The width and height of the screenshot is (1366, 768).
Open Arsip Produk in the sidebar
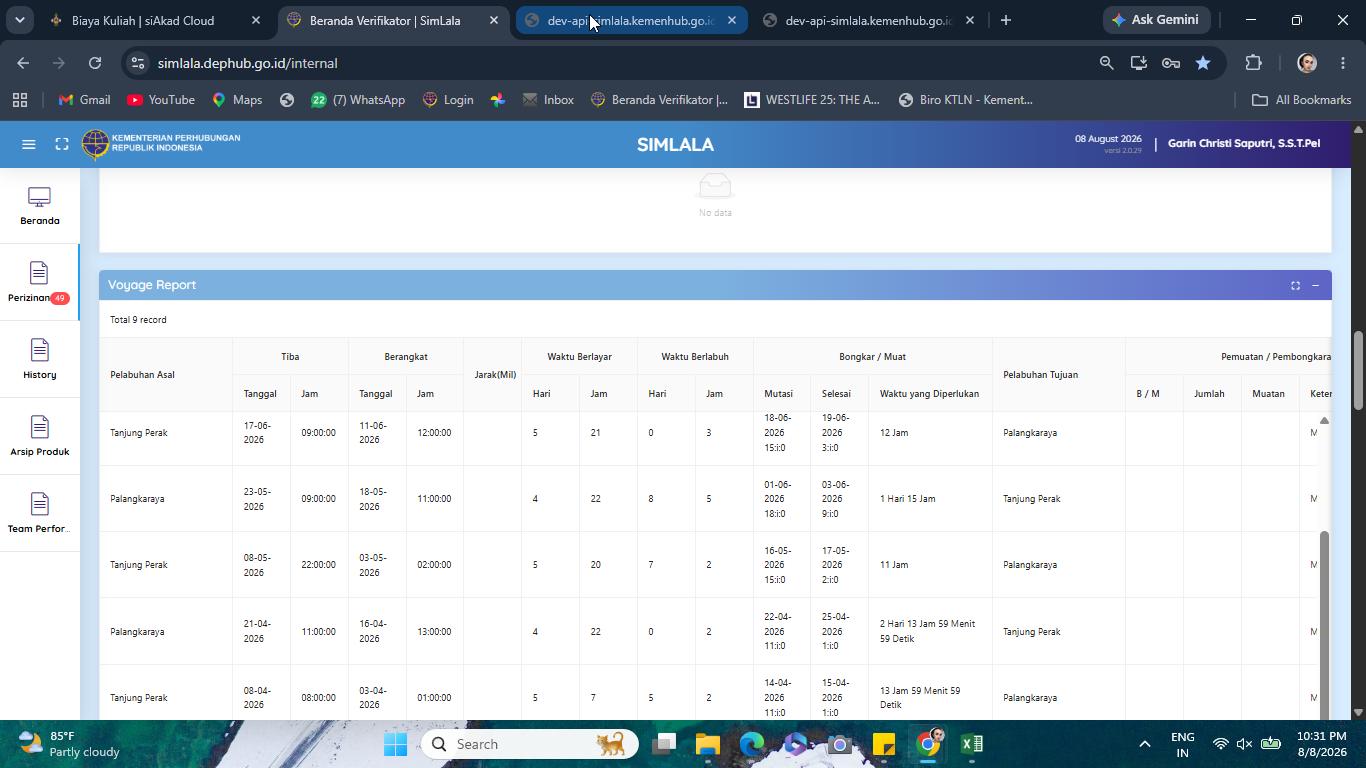[40, 436]
